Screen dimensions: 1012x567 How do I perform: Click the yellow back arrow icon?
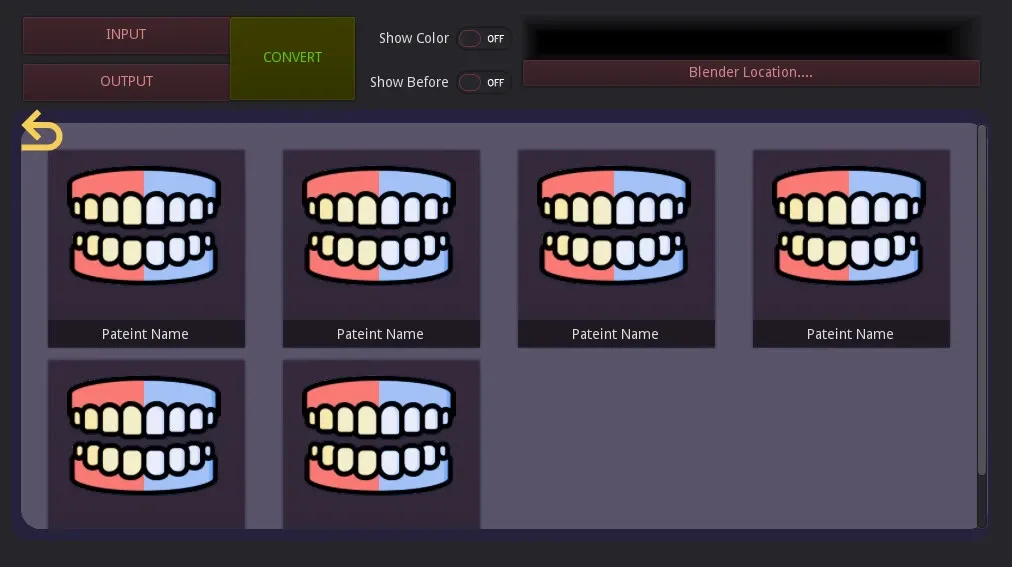pos(42,131)
